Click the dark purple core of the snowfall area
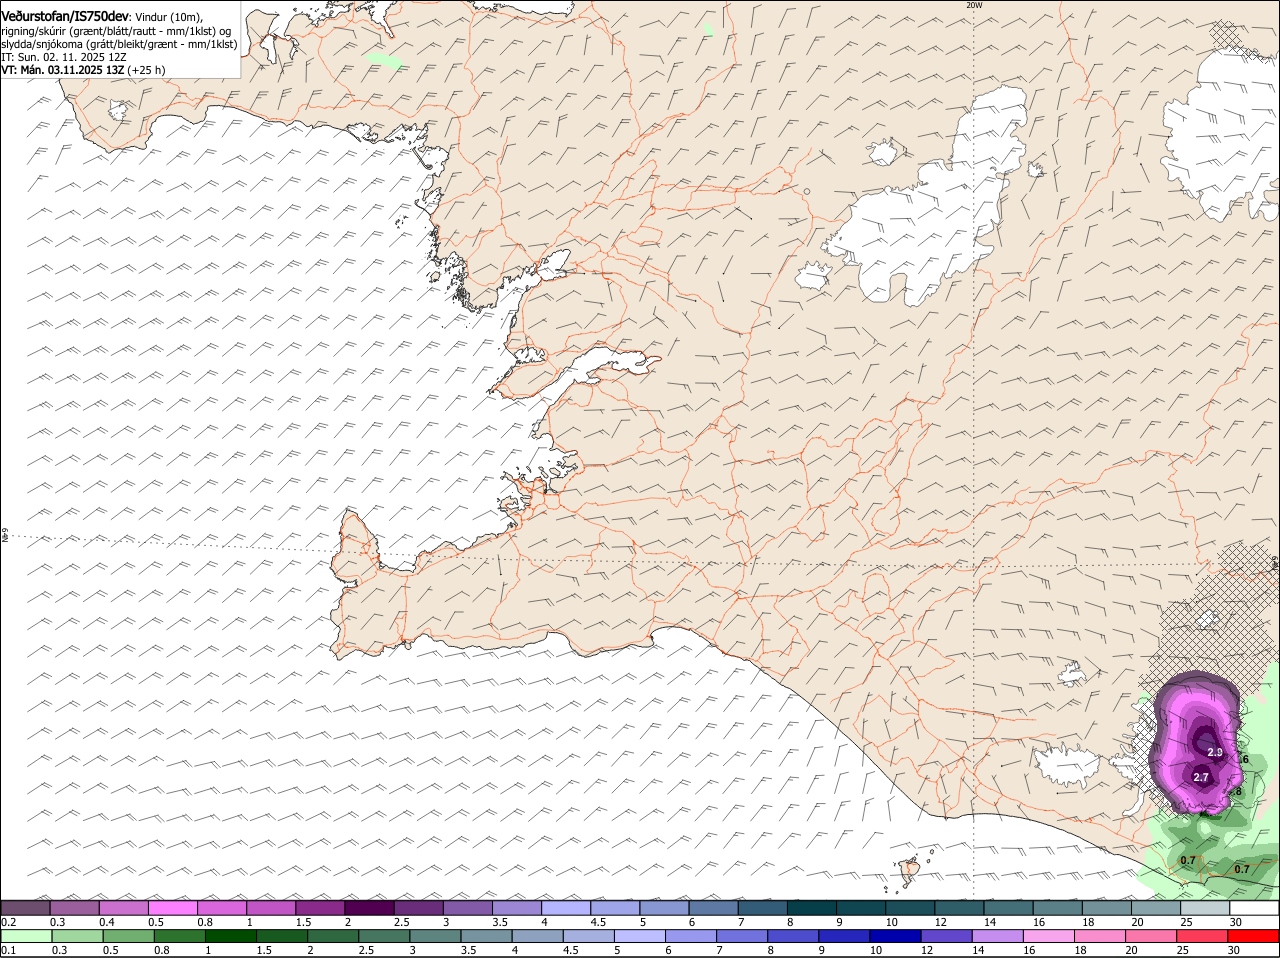Image resolution: width=1280 pixels, height=958 pixels. click(1205, 742)
